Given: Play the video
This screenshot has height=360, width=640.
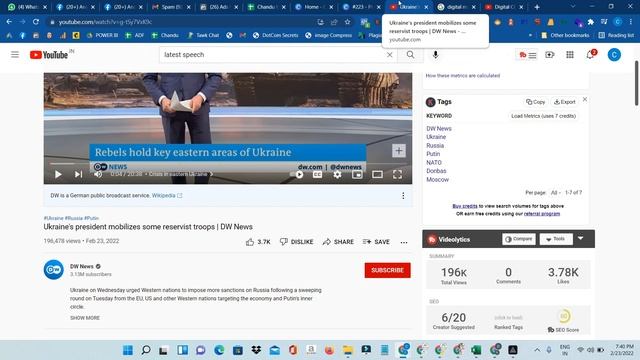Looking at the screenshot, I should [58, 174].
